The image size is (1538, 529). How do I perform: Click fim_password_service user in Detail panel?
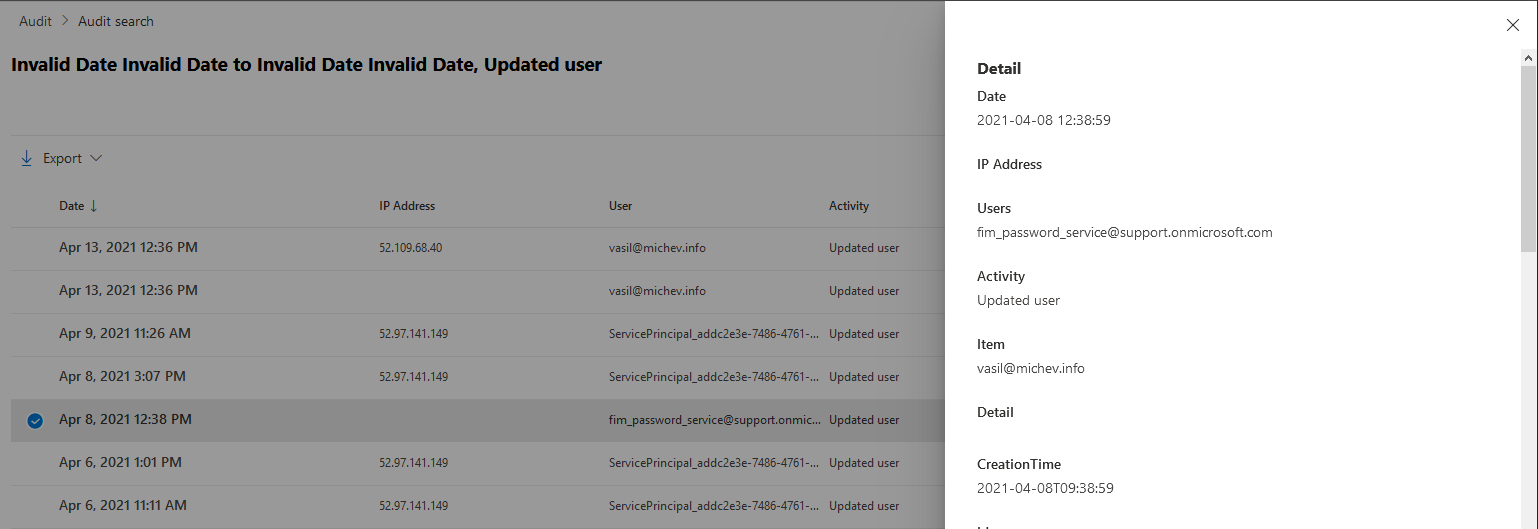click(x=1124, y=232)
